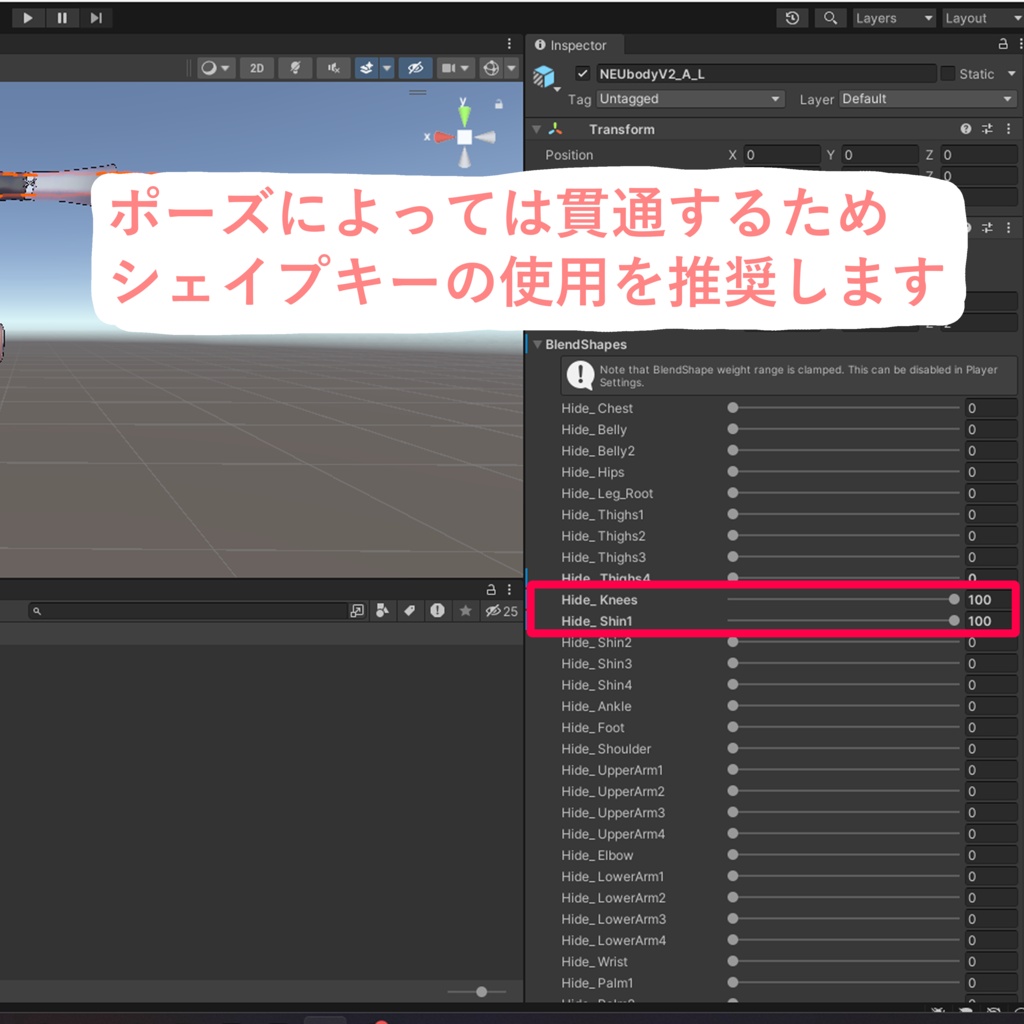Click the green Y axis gizmo cone
The height and width of the screenshot is (1024, 1024).
coord(464,114)
